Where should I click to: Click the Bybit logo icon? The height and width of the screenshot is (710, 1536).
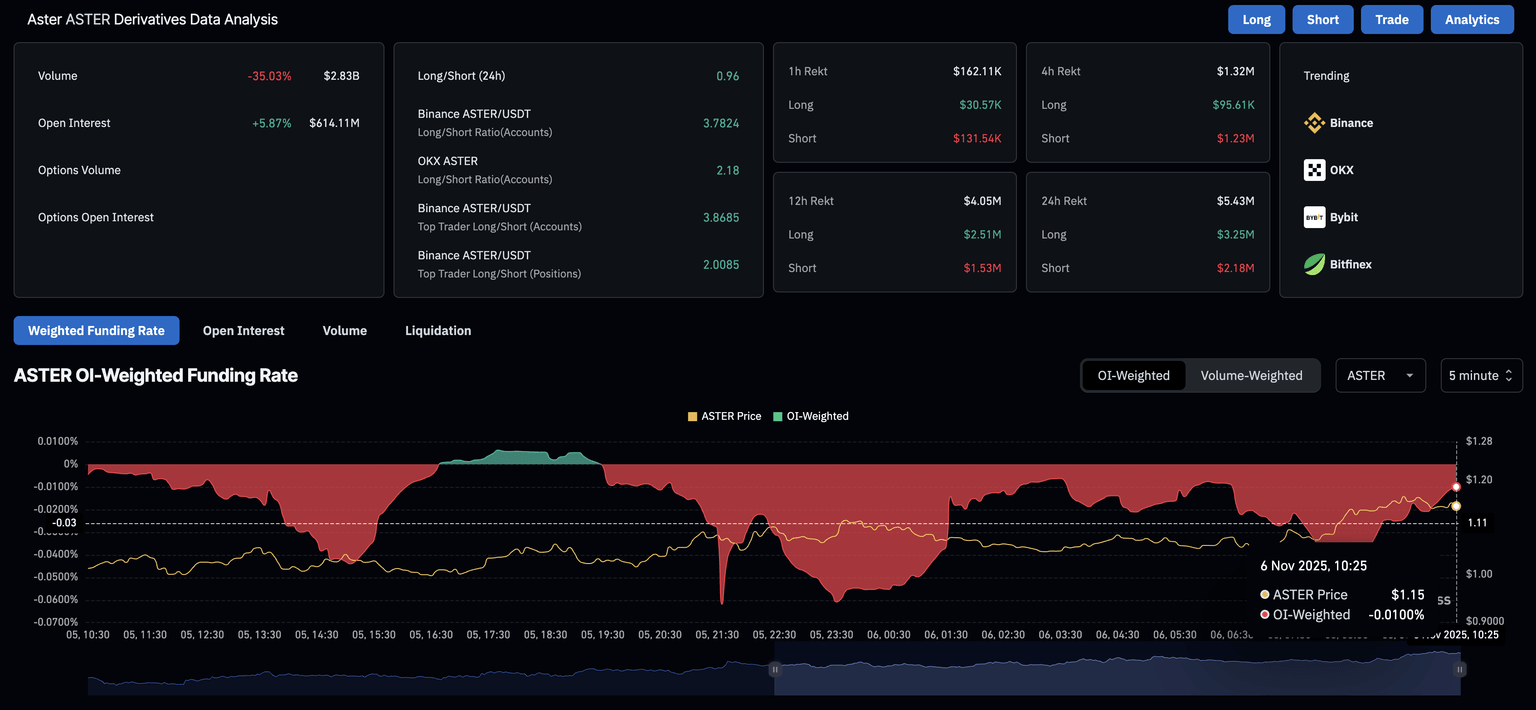[1314, 217]
